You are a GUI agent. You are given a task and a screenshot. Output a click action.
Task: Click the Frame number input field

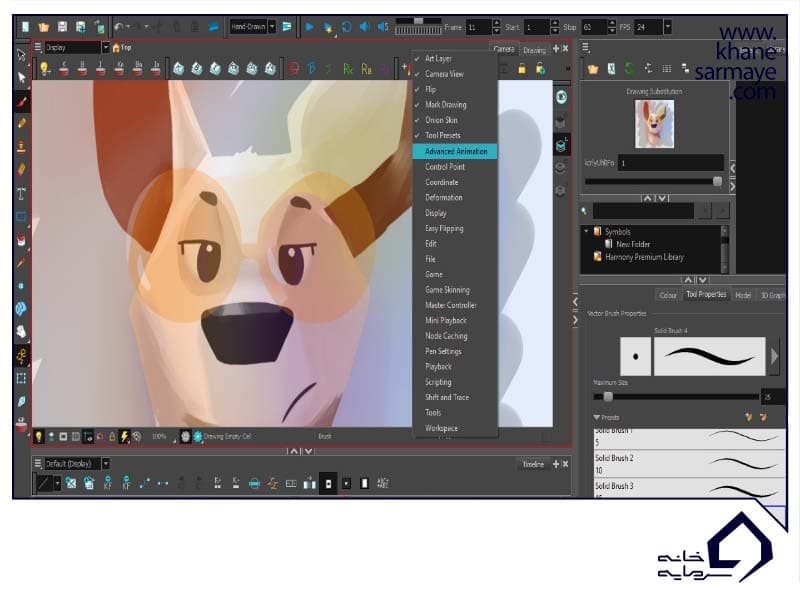coord(479,27)
